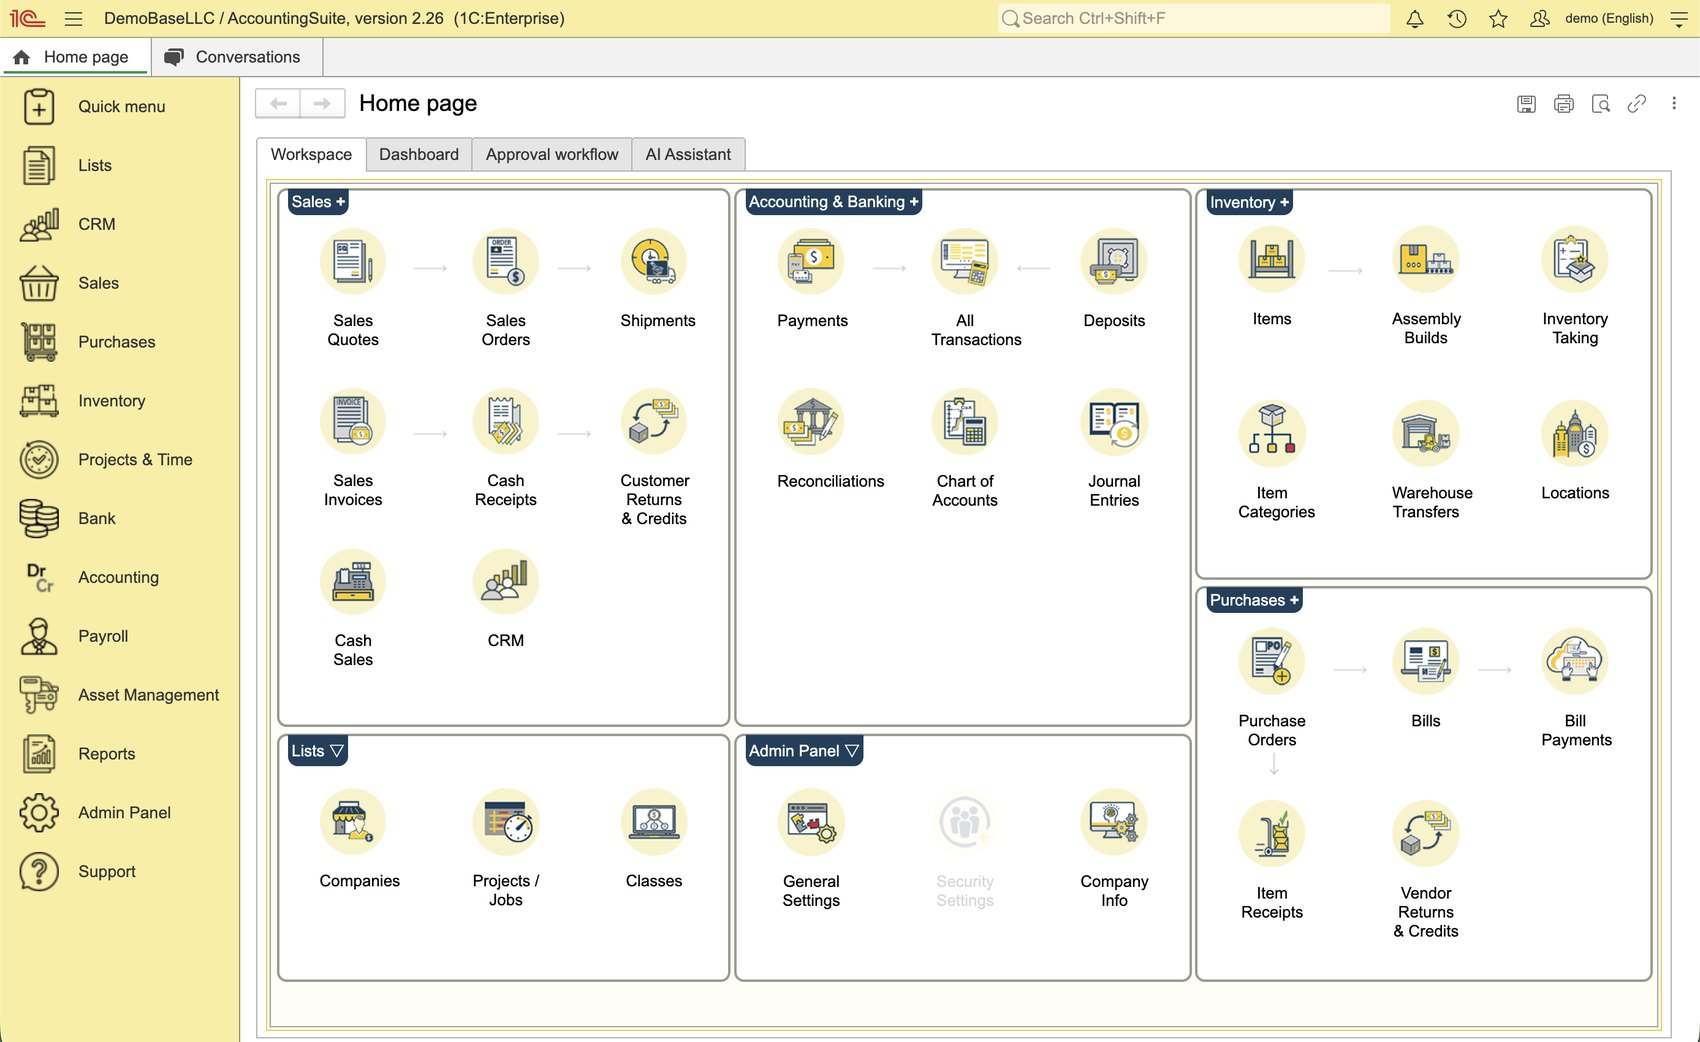Open the General Settings icon
Image resolution: width=1700 pixels, height=1042 pixels.
point(811,822)
